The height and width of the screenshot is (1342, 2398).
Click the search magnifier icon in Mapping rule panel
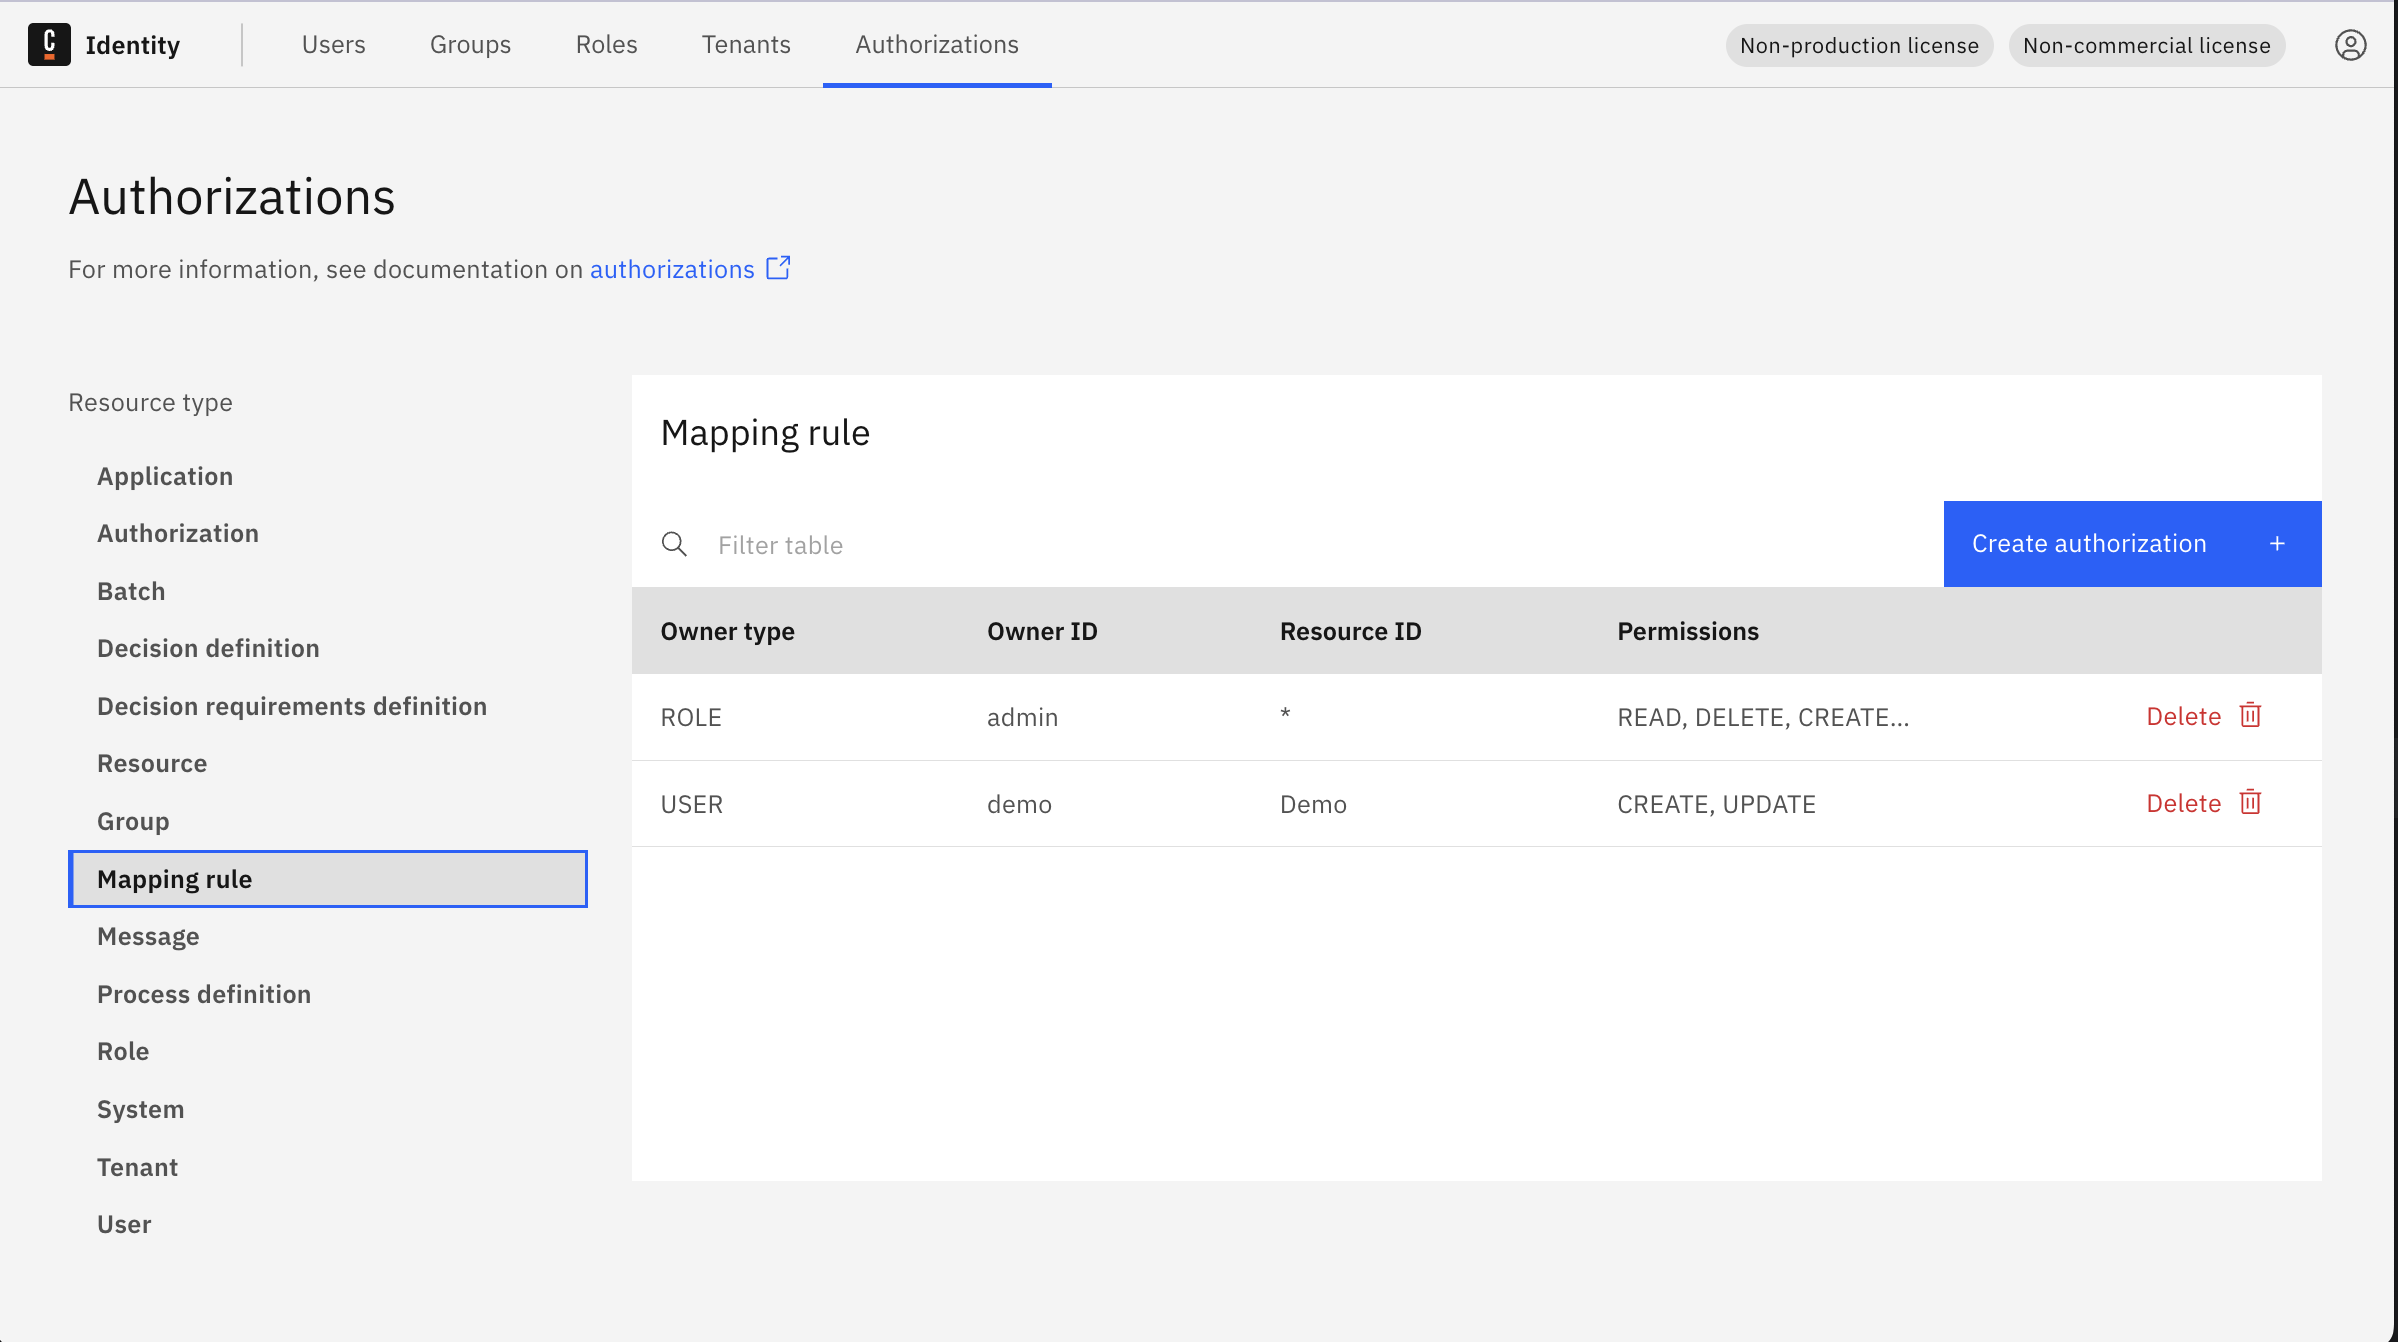tap(674, 544)
